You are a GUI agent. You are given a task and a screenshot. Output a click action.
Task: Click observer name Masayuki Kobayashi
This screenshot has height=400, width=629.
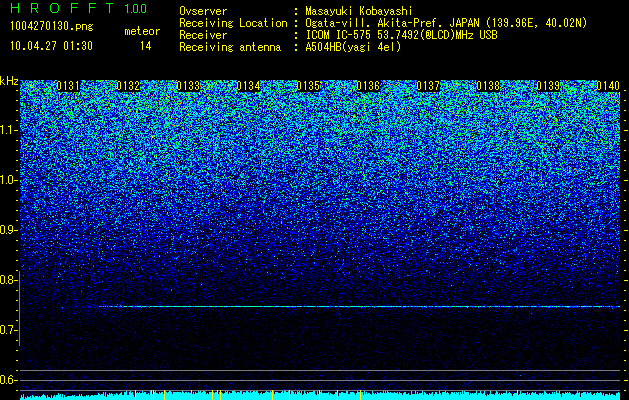pos(358,11)
